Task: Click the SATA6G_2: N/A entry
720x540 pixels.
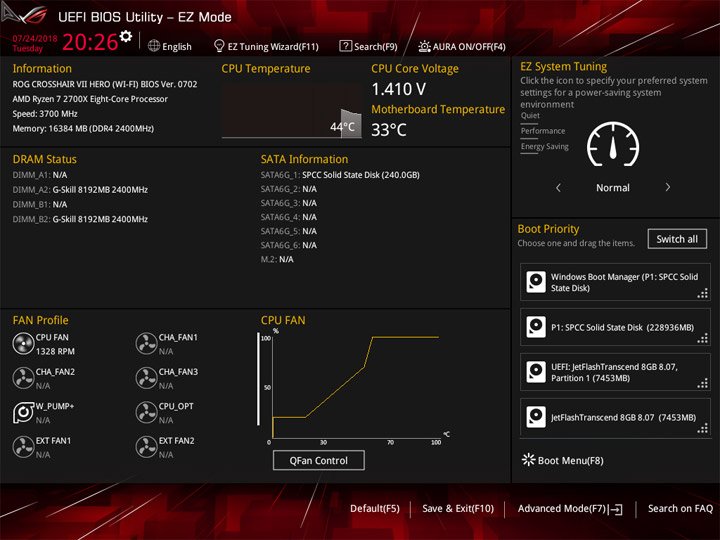Action: 288,189
